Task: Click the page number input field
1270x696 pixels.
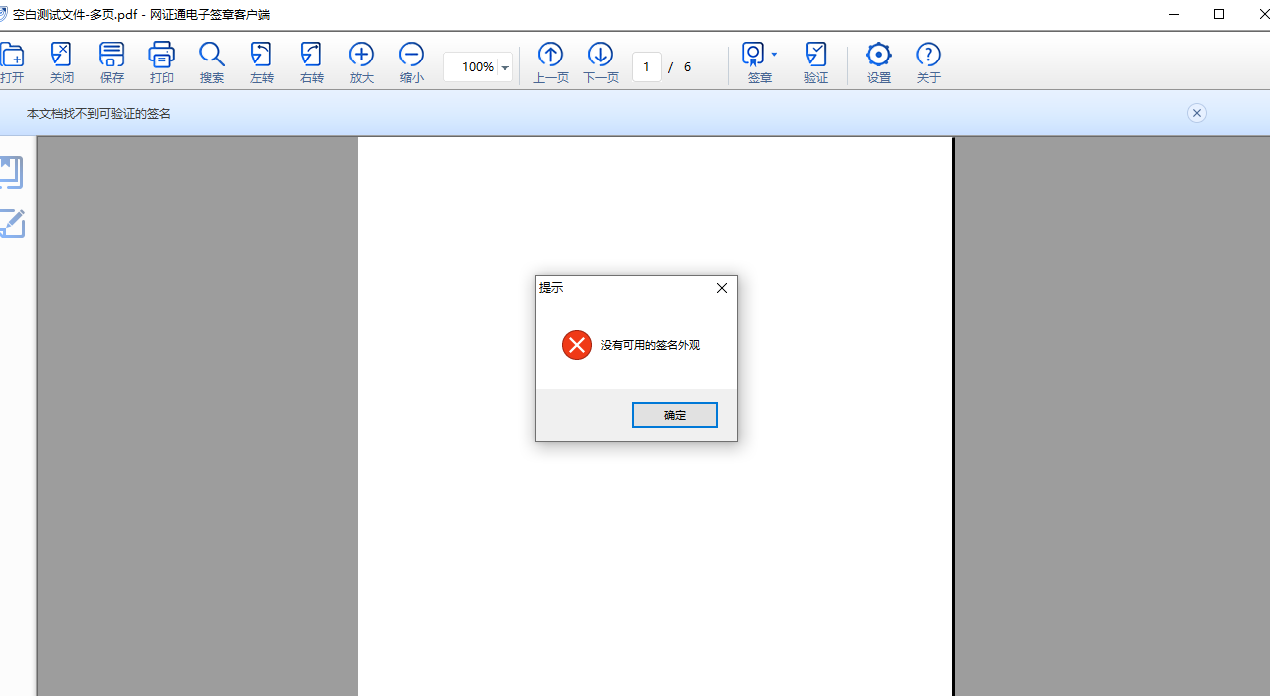Action: click(646, 67)
